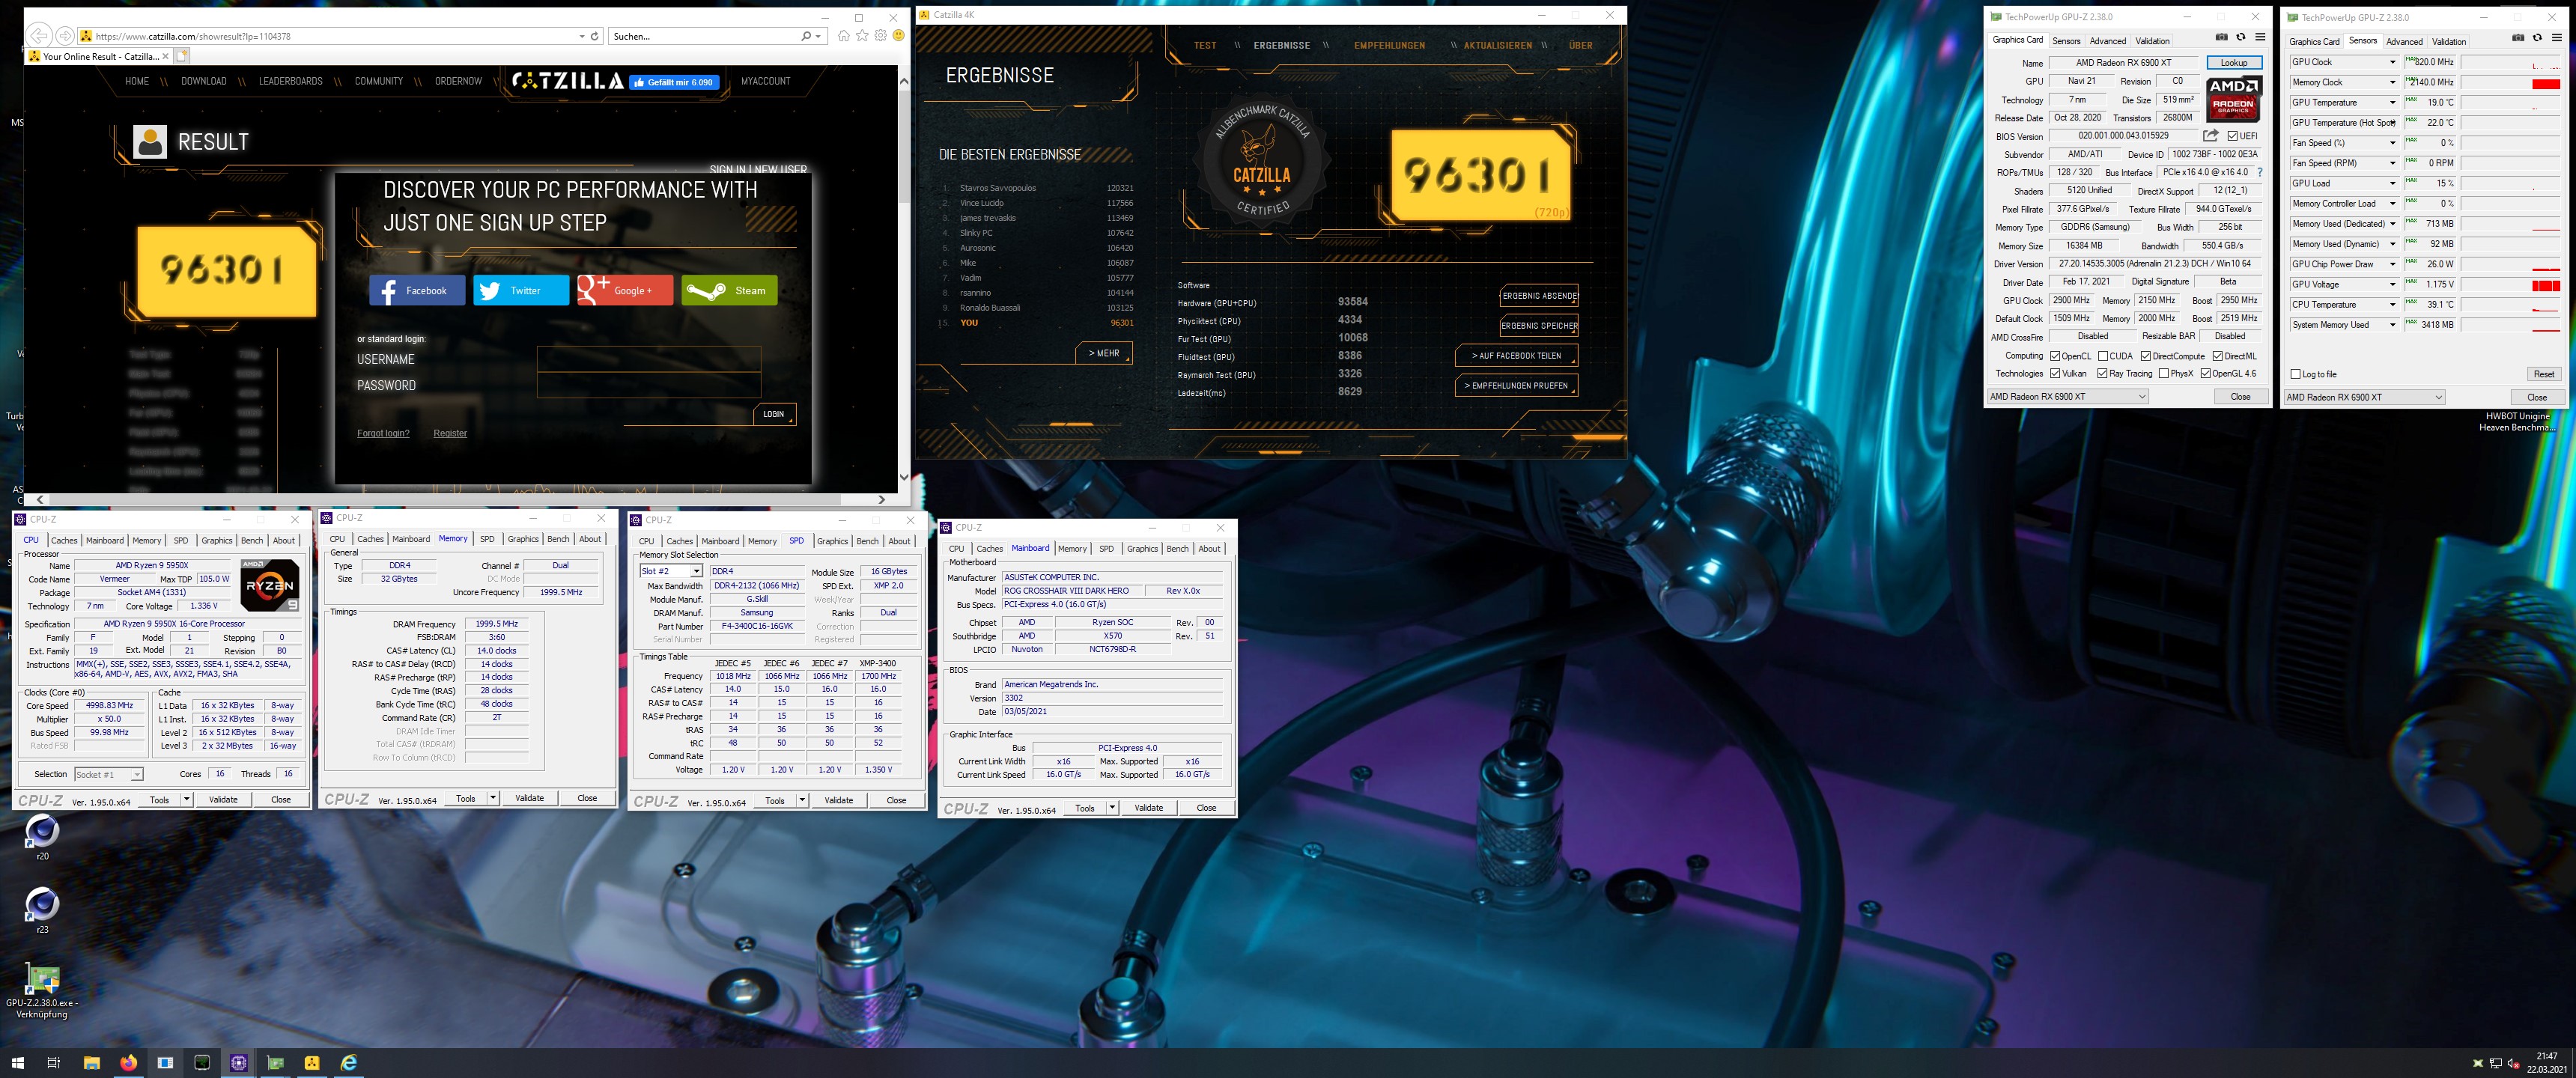This screenshot has height=1078, width=2576.
Task: Click Validate in the CPU-Z SPD window
Action: 838,800
